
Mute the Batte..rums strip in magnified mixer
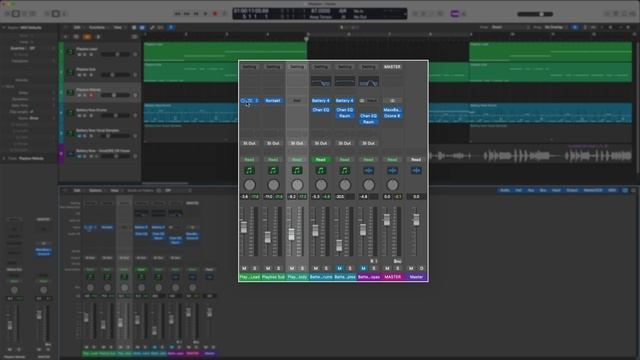coord(316,268)
